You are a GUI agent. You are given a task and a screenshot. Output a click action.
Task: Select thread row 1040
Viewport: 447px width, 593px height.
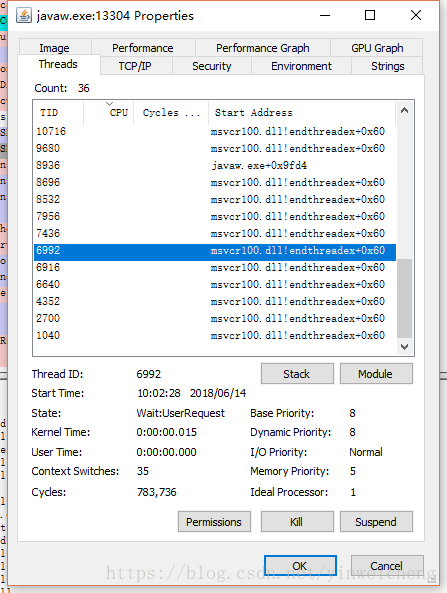215,335
